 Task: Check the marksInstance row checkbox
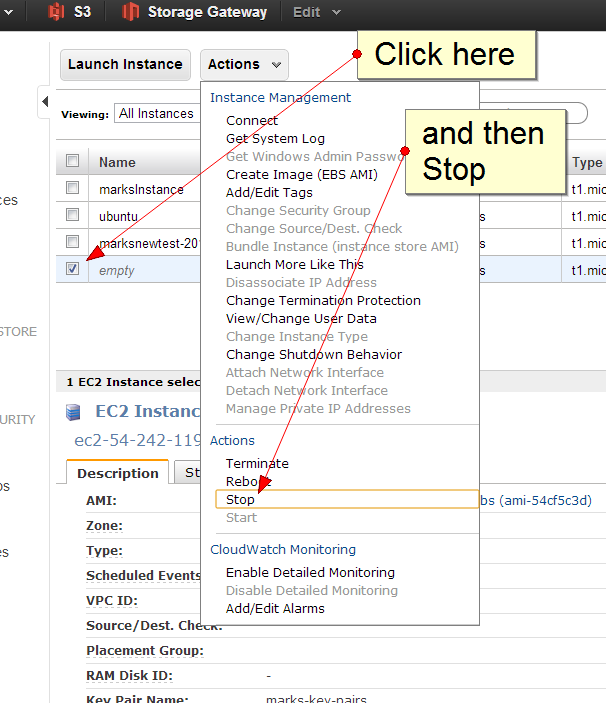[x=72, y=187]
